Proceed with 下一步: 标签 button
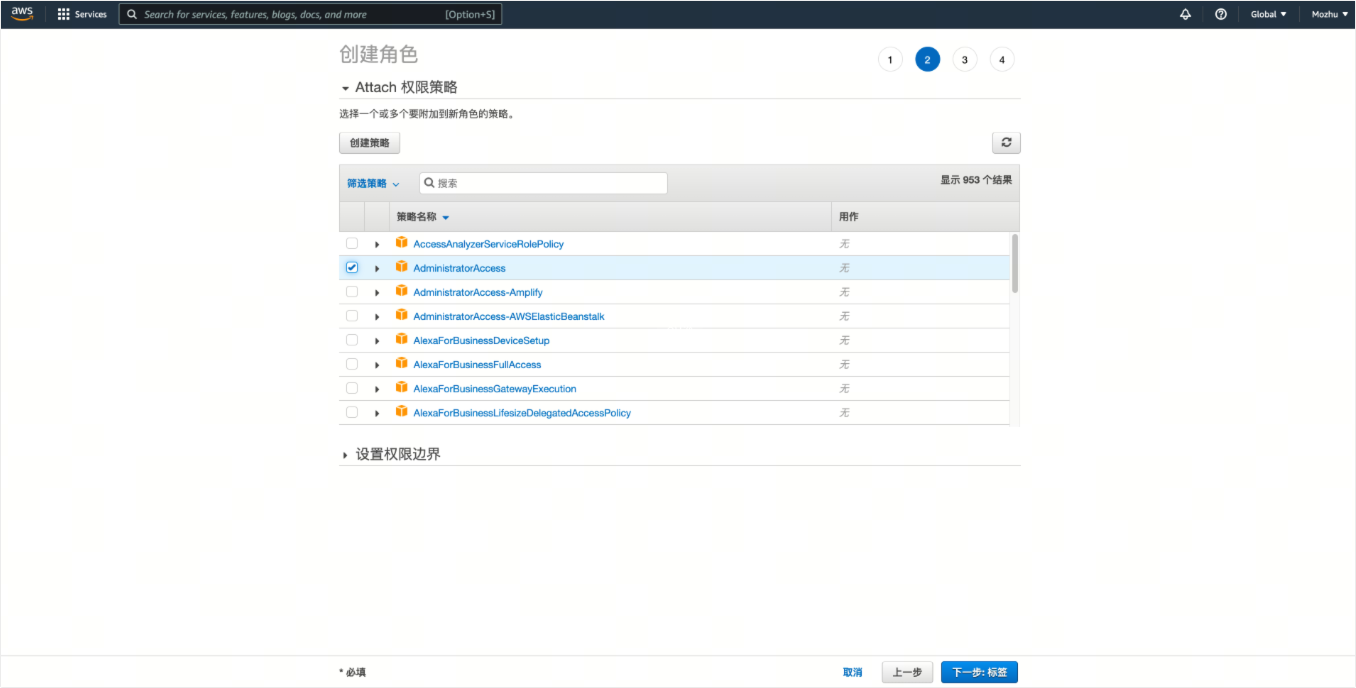Screen dimensions: 1356x688 [x=979, y=673]
